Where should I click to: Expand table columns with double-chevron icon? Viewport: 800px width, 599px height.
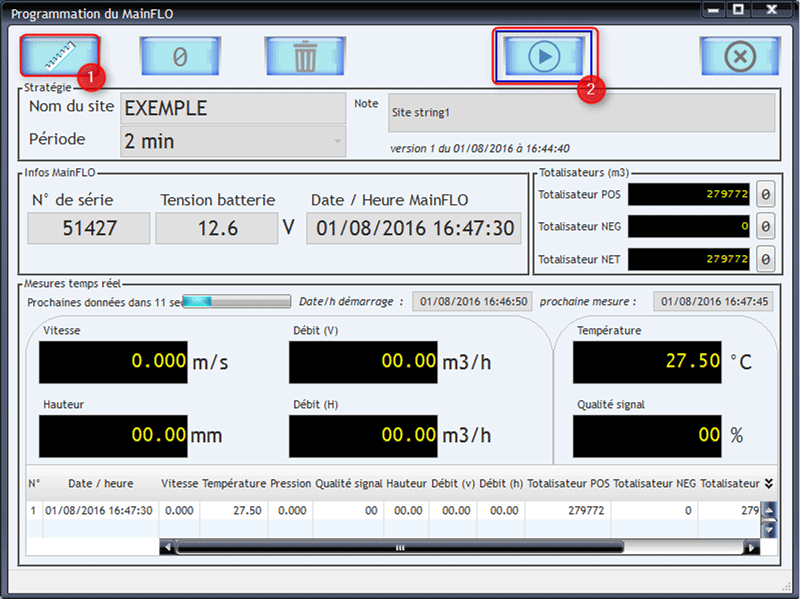tap(768, 484)
